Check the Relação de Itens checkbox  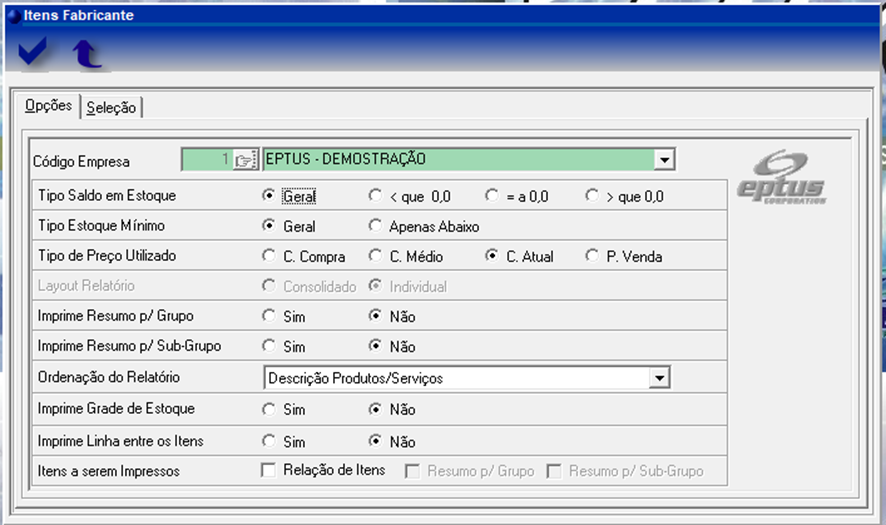pyautogui.click(x=268, y=470)
